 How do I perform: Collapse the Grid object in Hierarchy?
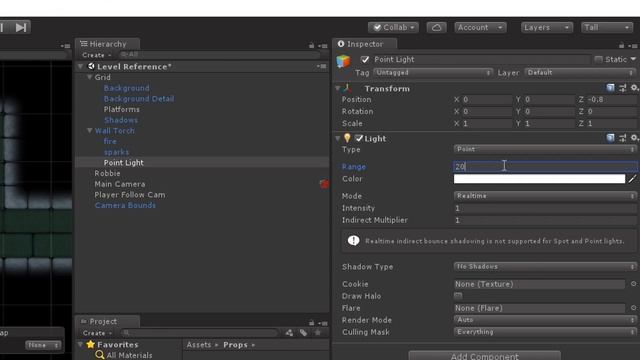click(89, 77)
